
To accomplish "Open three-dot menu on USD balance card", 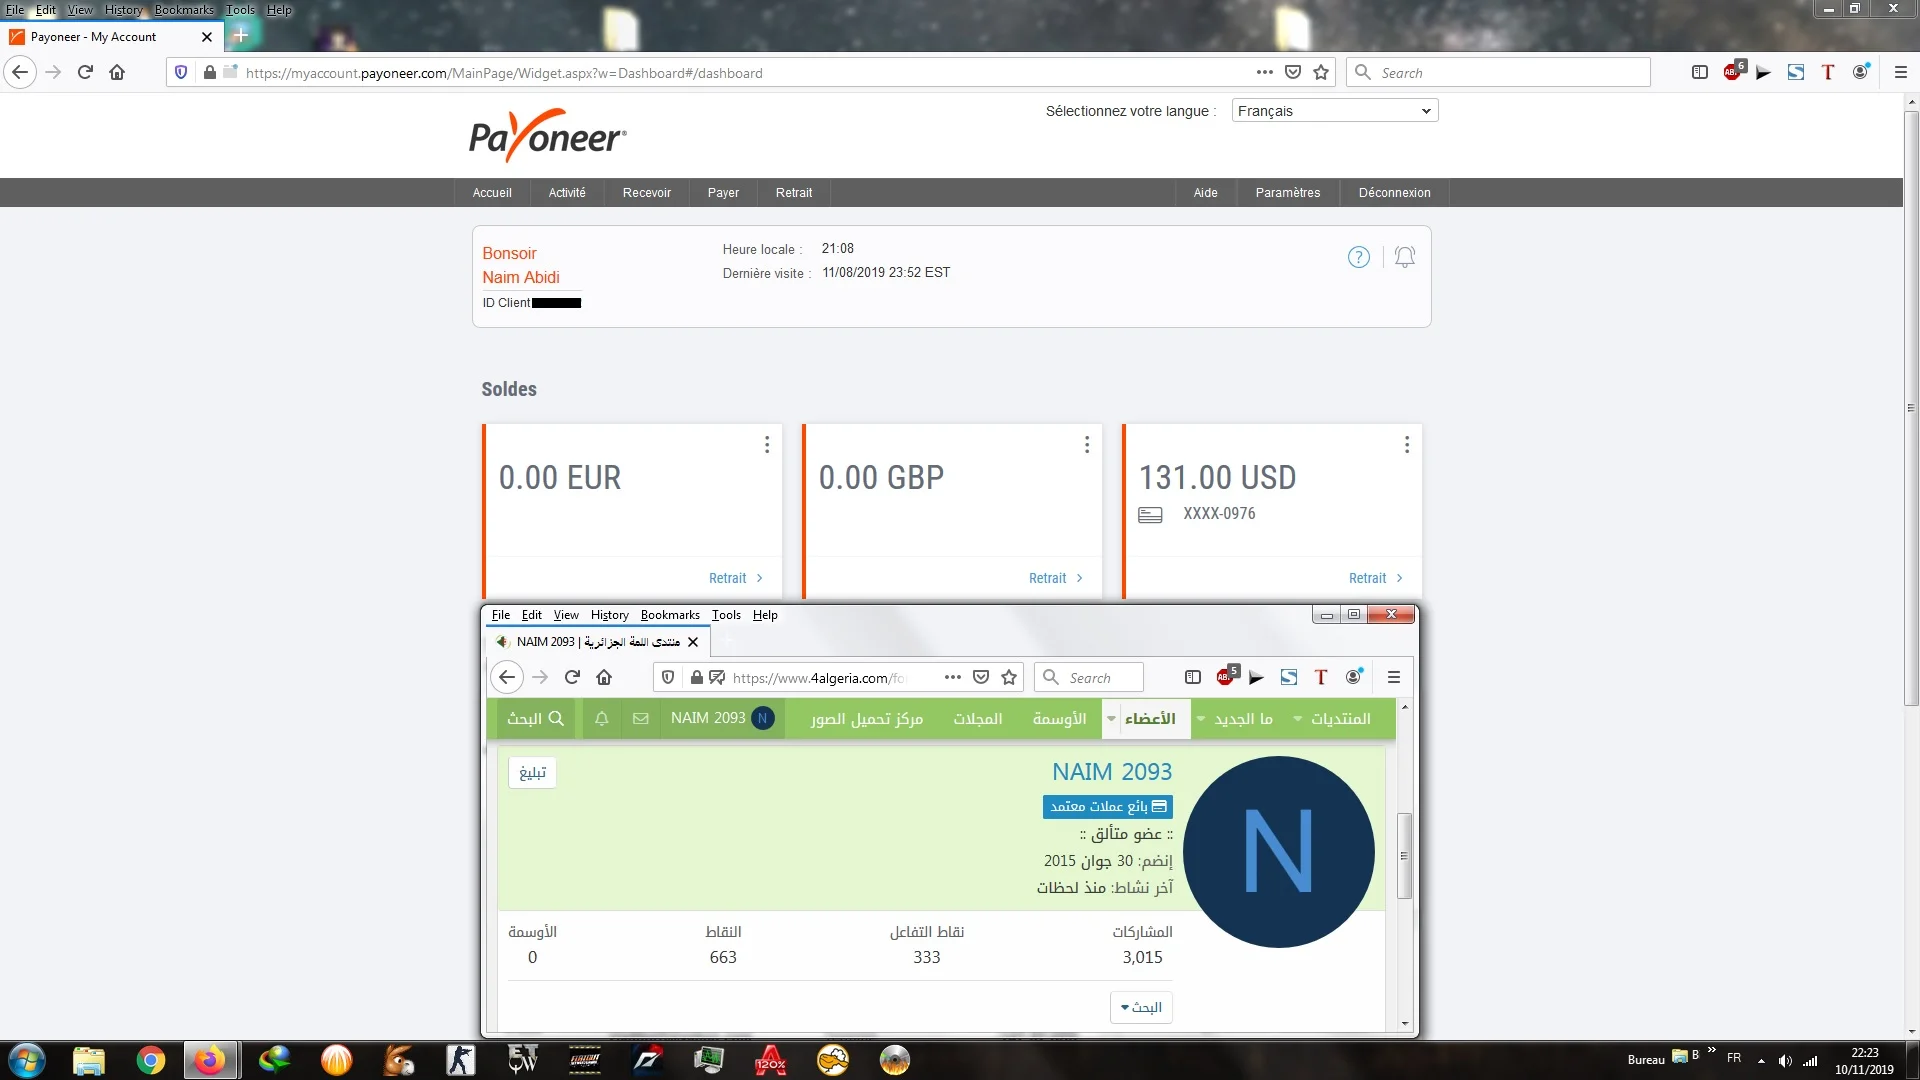I will 1406,445.
